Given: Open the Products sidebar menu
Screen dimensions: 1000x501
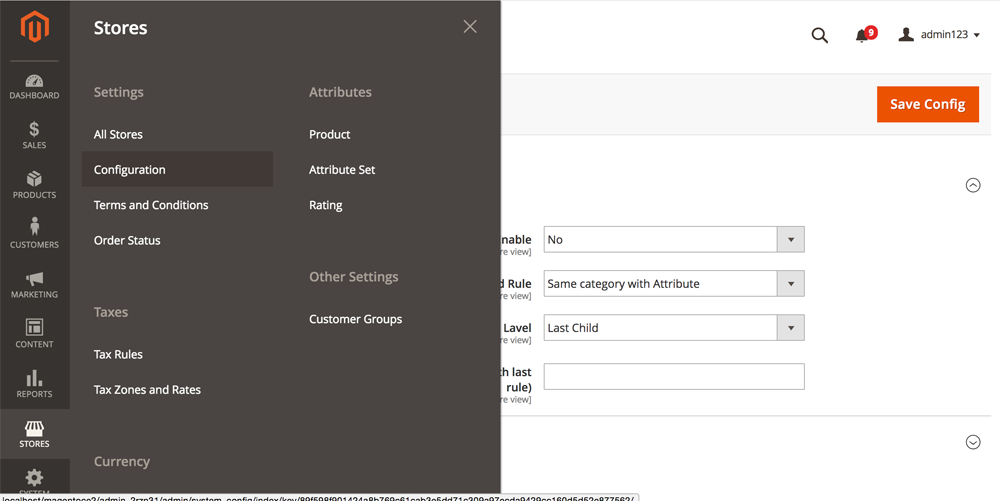Looking at the screenshot, I should click(x=34, y=185).
